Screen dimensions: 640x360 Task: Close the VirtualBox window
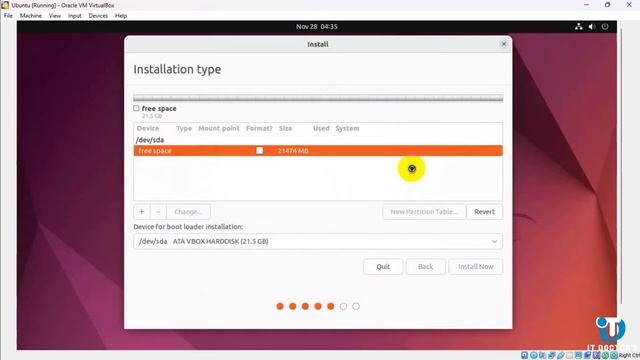pos(629,5)
